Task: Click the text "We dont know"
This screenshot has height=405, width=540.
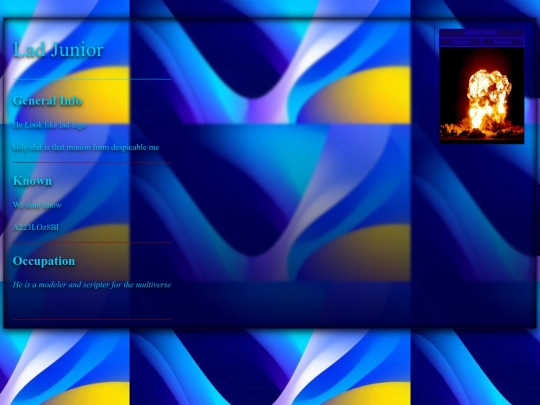Action: 37,205
